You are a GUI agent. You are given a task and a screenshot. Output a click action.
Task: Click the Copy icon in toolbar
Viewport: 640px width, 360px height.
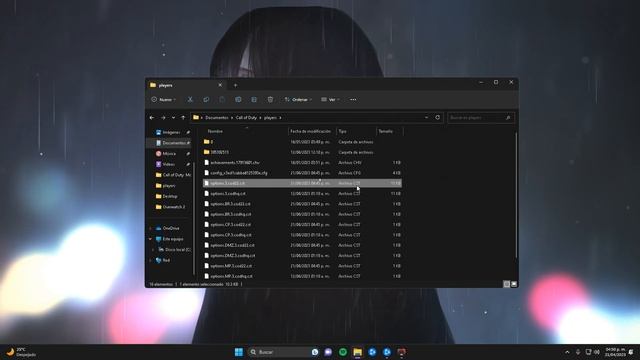206,100
